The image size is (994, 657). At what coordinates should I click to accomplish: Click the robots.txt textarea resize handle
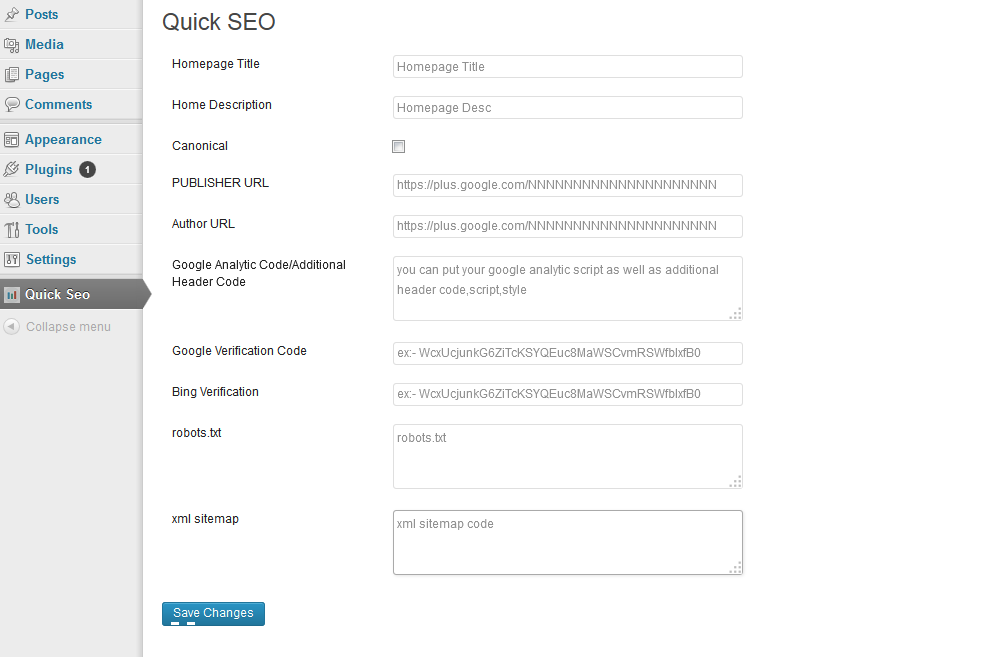(735, 482)
